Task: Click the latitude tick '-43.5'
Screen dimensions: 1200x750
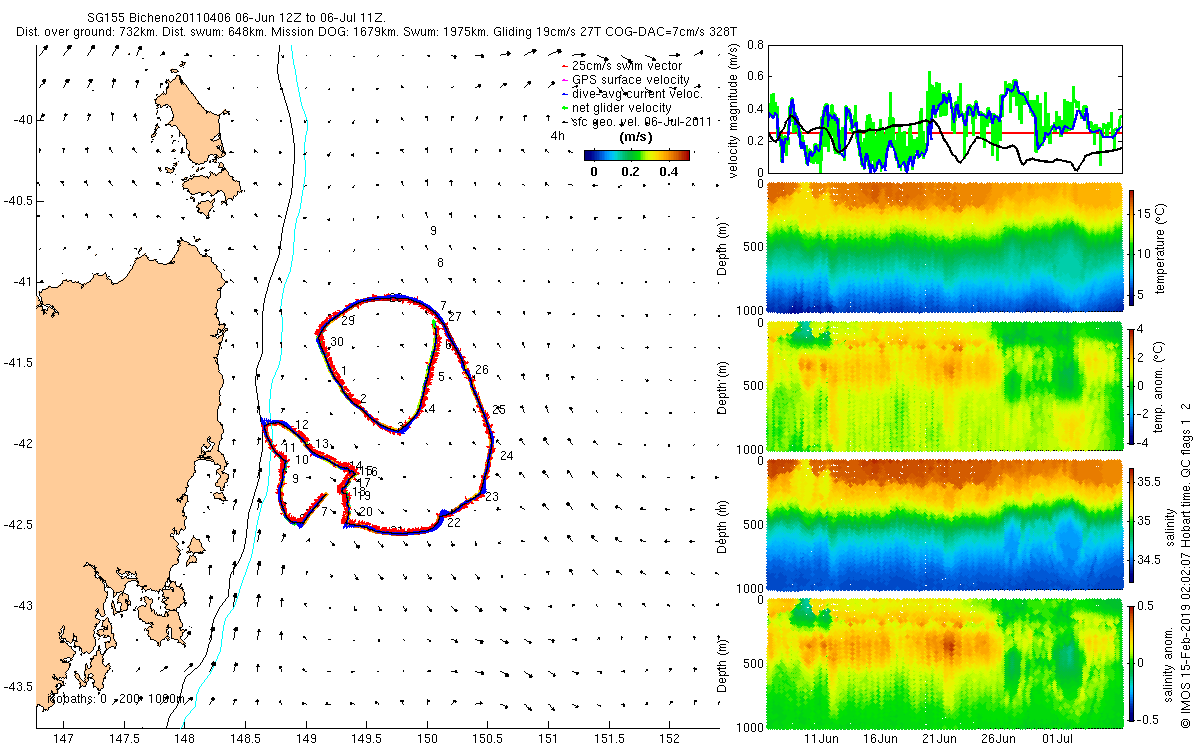Action: 18,687
